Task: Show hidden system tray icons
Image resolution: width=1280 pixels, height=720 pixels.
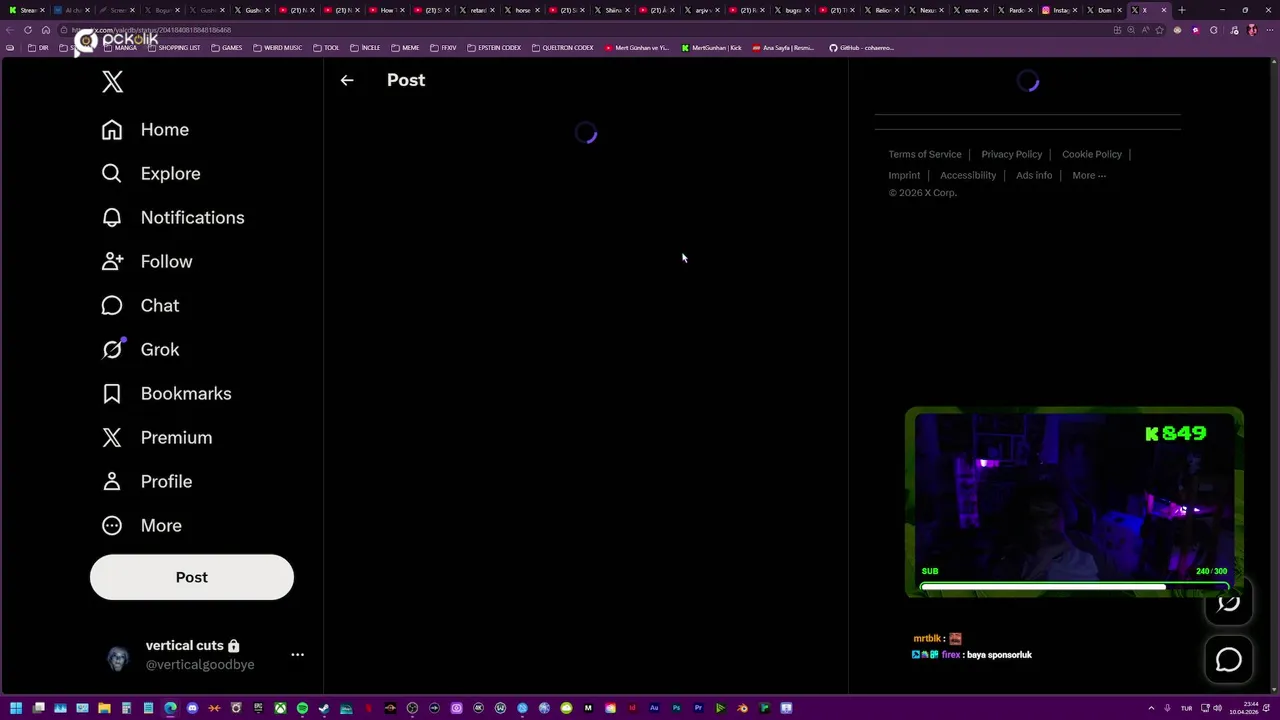Action: (1151, 708)
